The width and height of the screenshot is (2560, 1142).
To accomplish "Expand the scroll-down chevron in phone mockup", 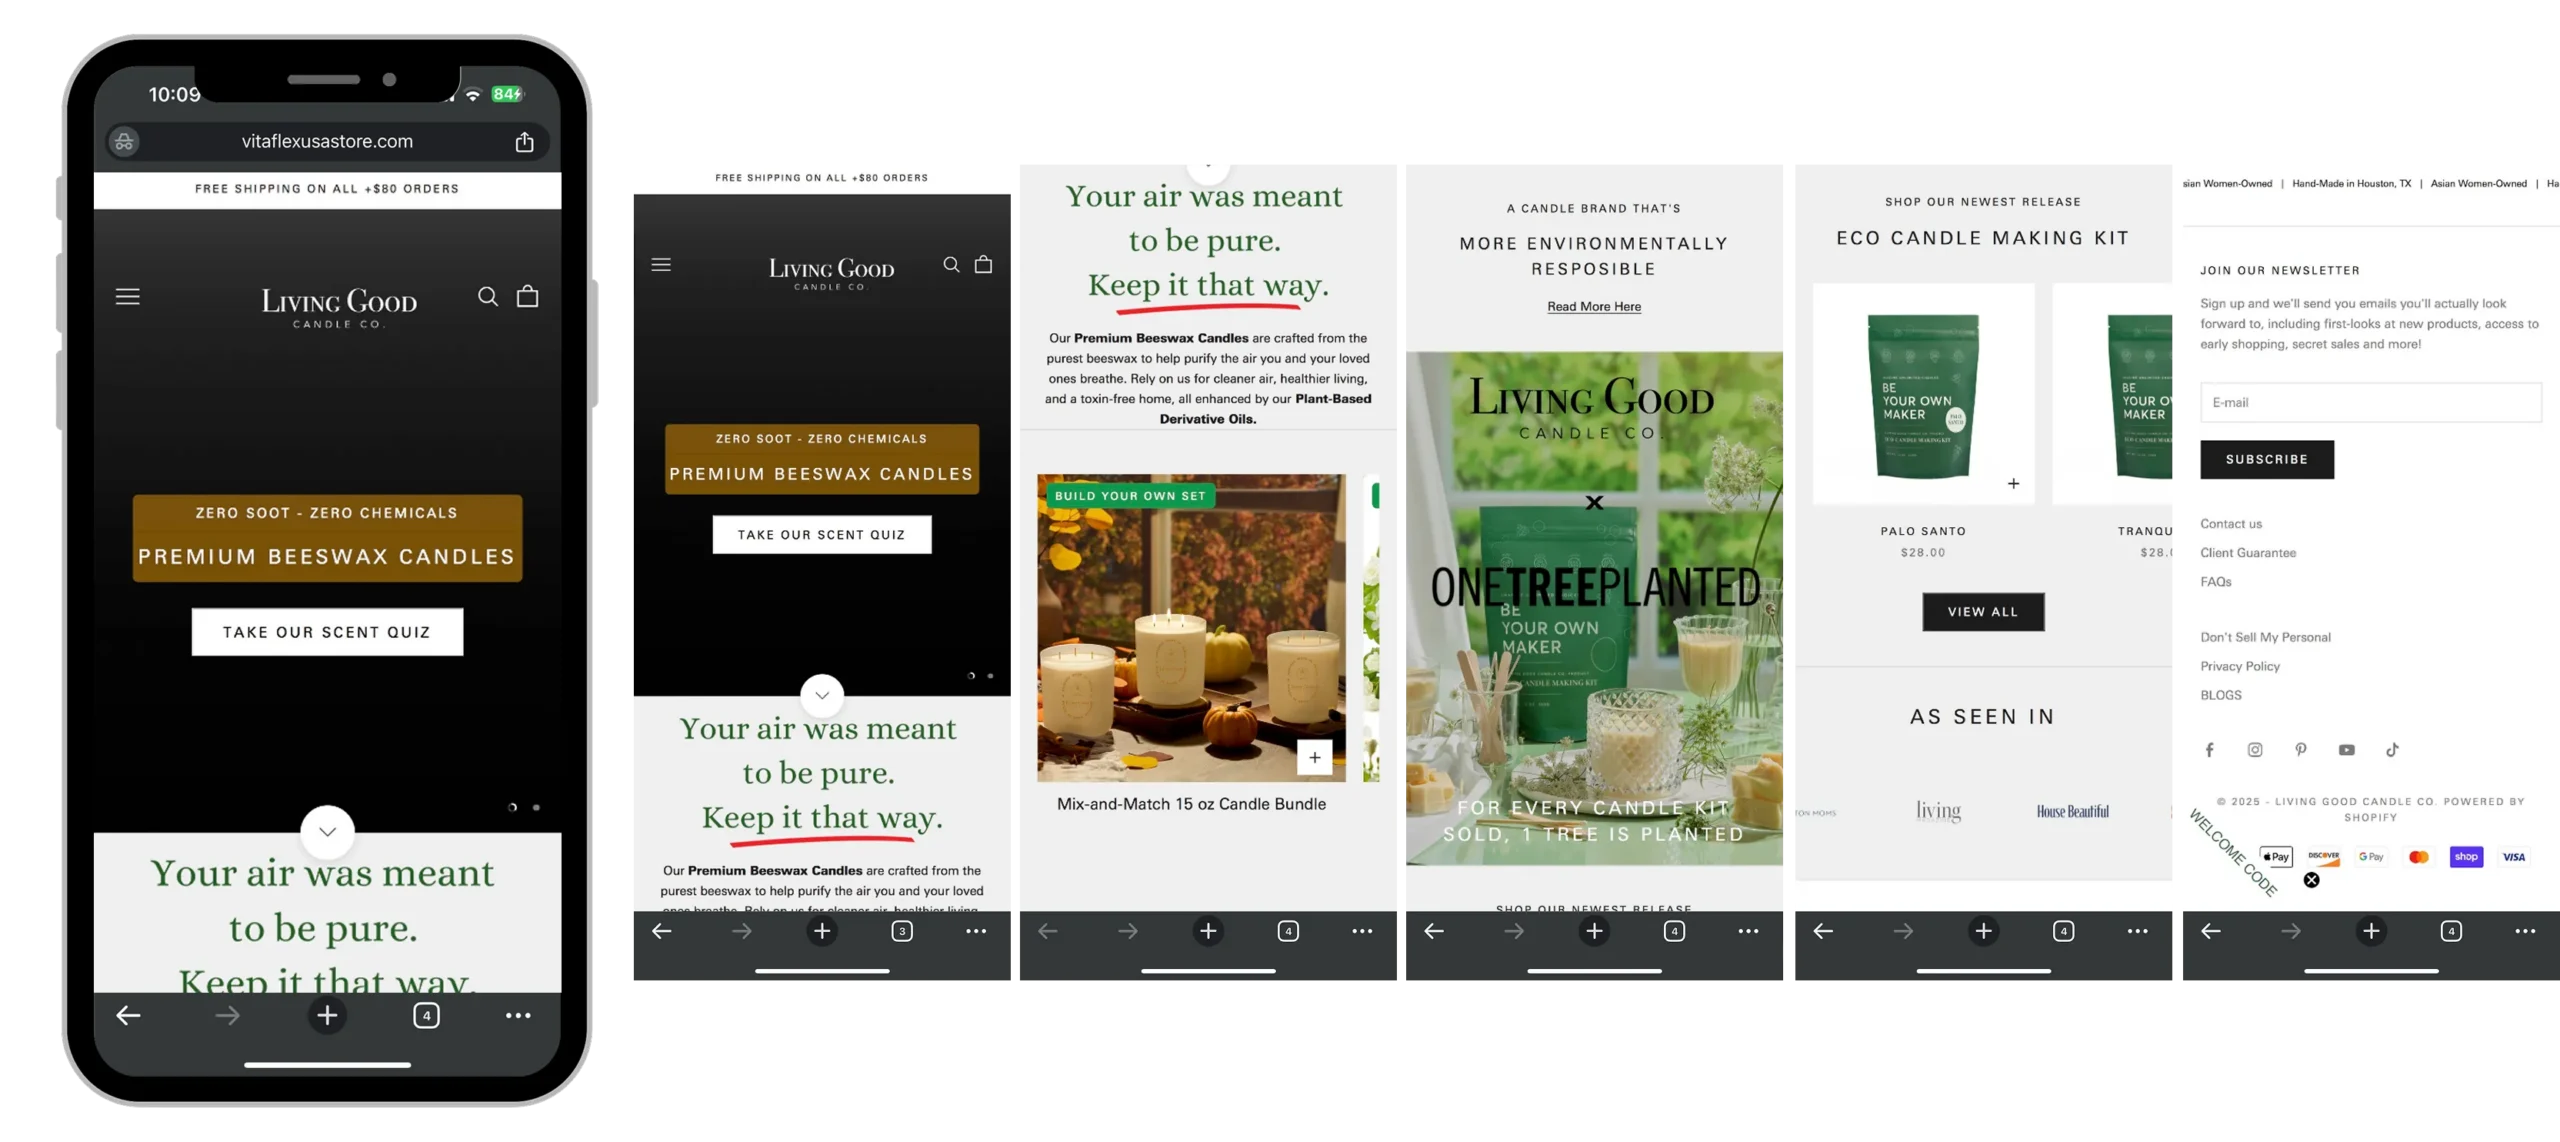I will click(x=327, y=832).
